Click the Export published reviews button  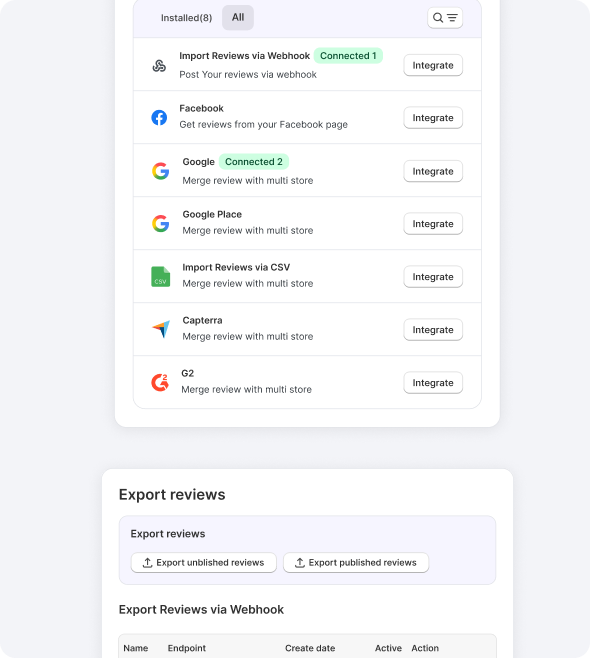(x=356, y=562)
